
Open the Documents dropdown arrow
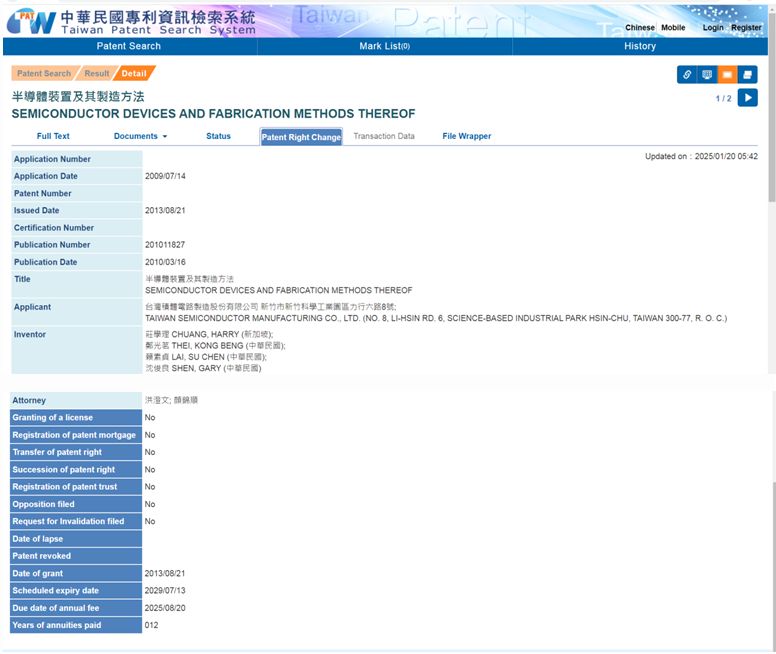[x=165, y=136]
